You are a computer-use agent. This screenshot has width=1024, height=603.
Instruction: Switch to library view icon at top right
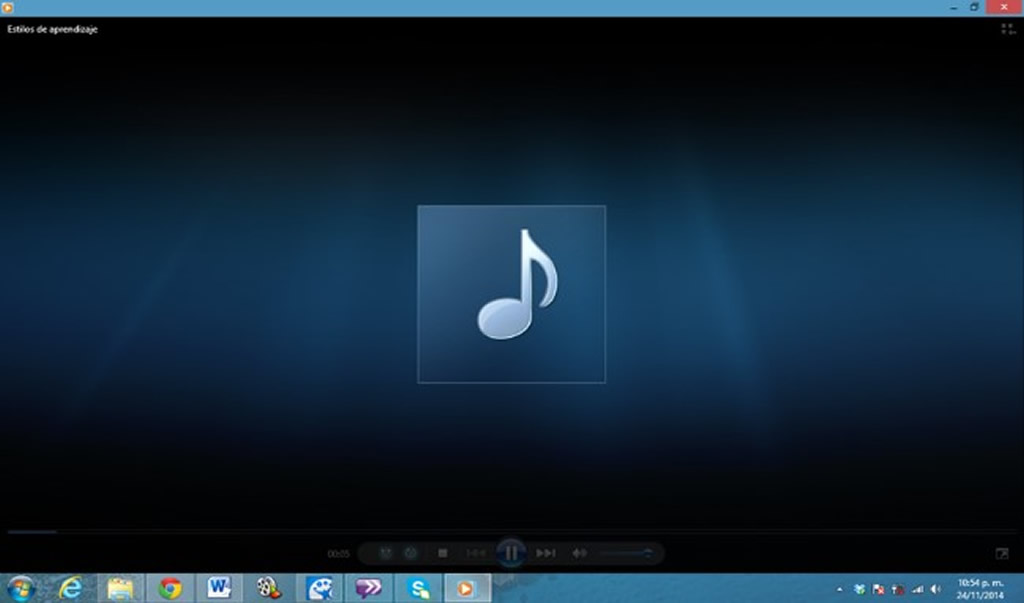click(x=1007, y=30)
